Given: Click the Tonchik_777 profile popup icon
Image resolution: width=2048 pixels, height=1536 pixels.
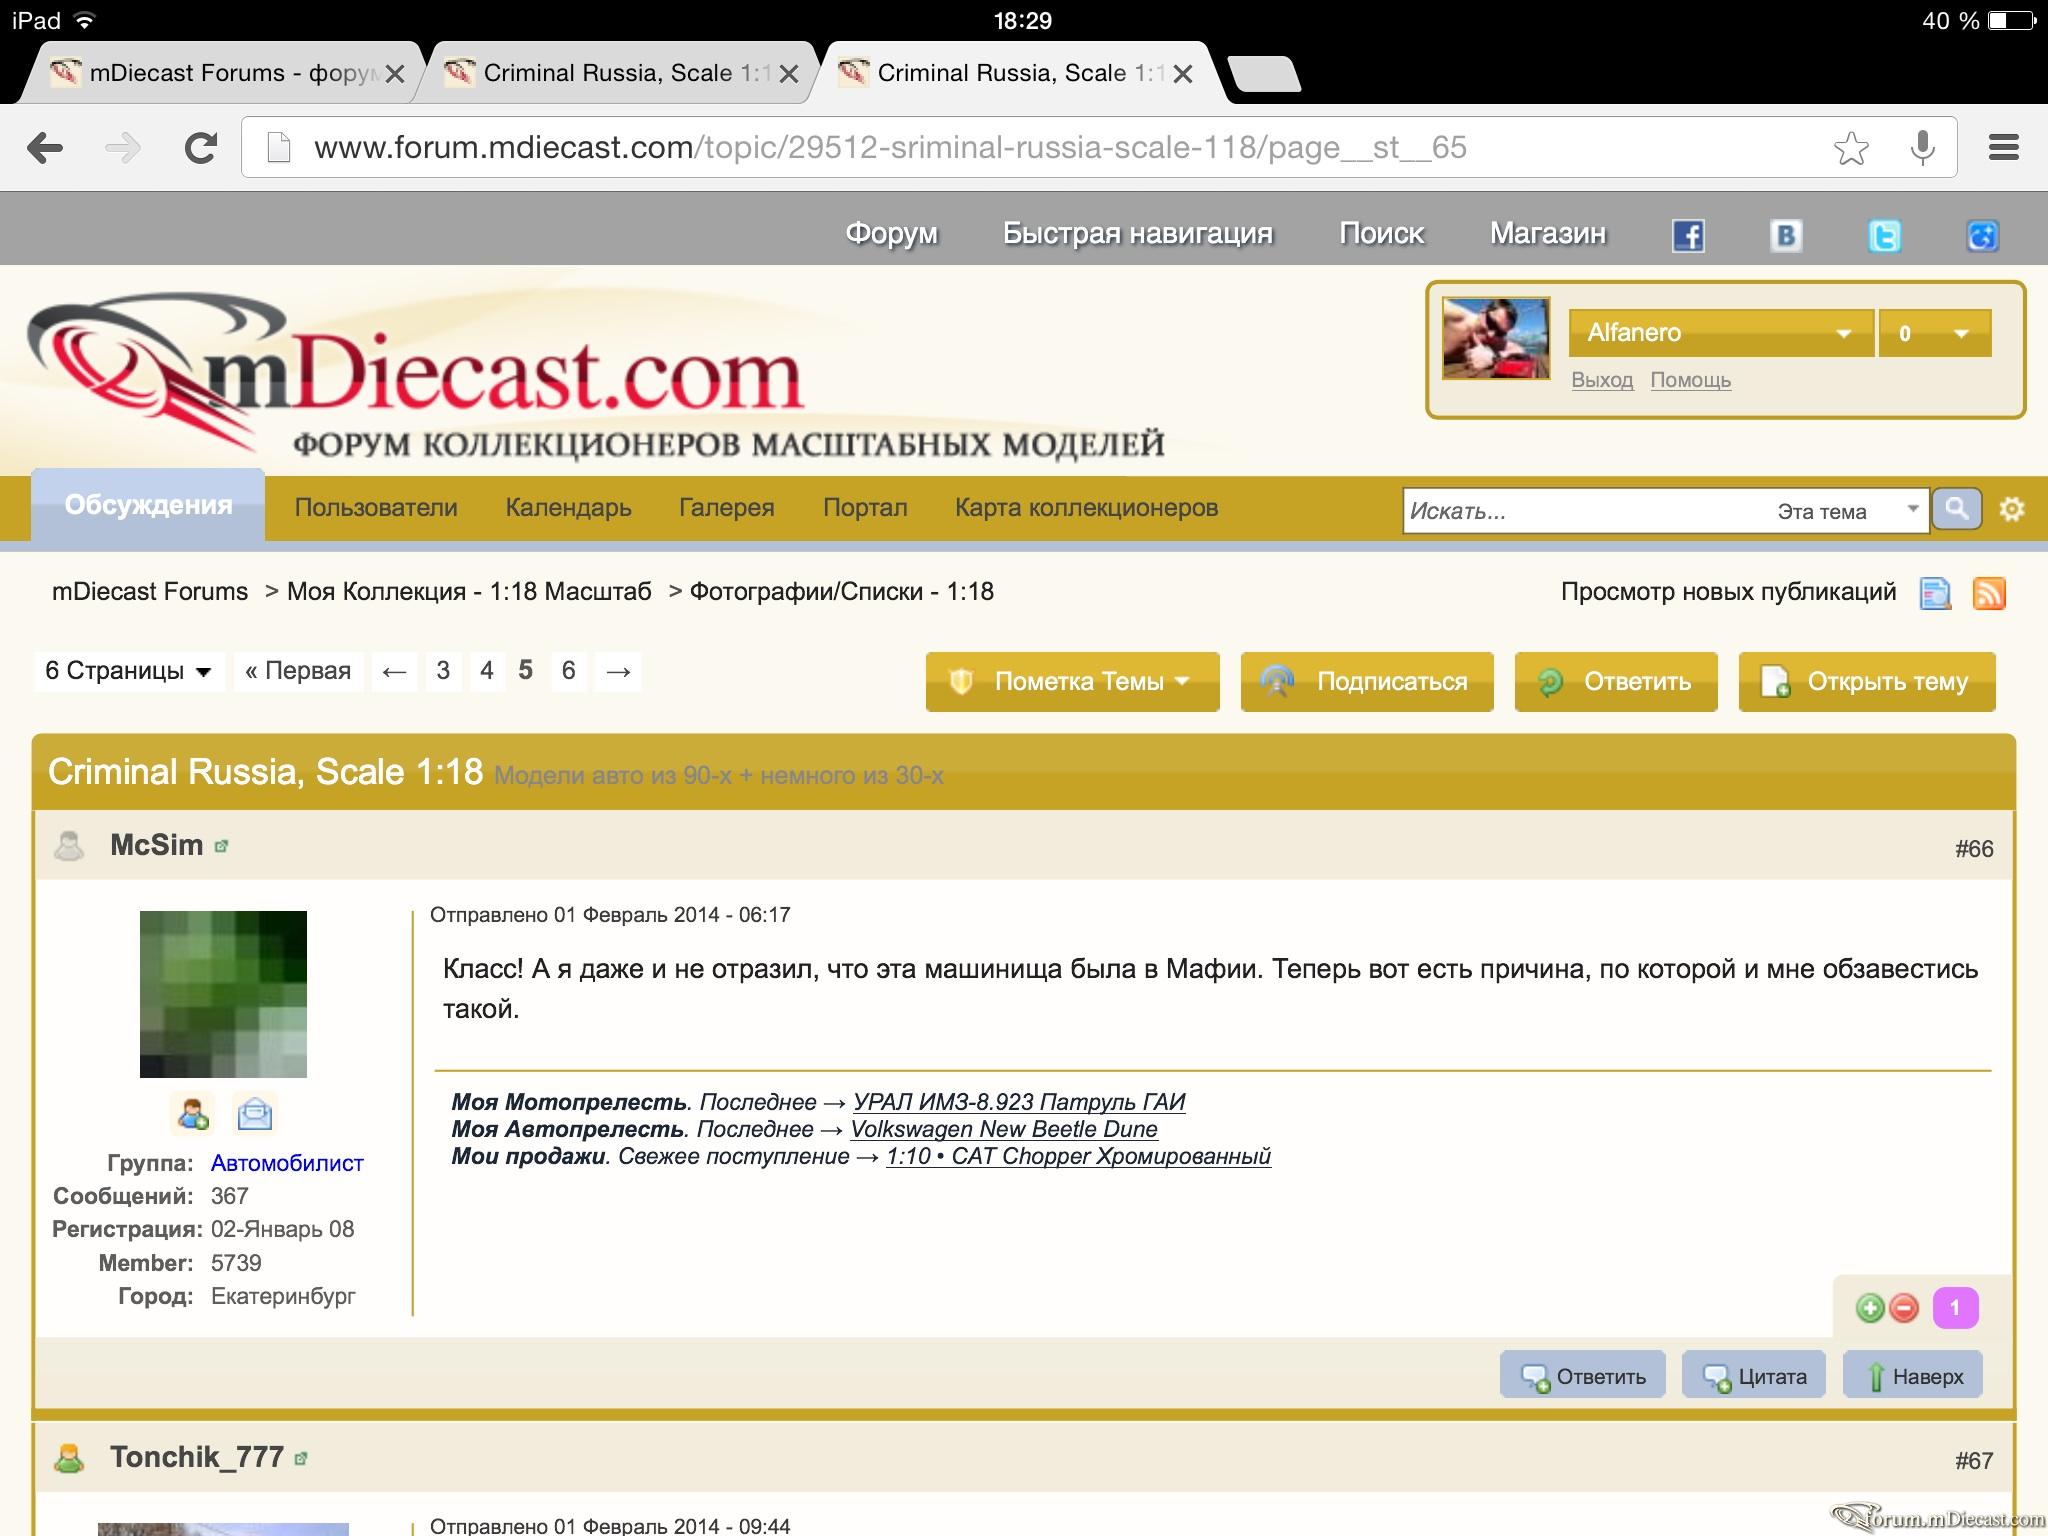Looking at the screenshot, I should pyautogui.click(x=302, y=1459).
